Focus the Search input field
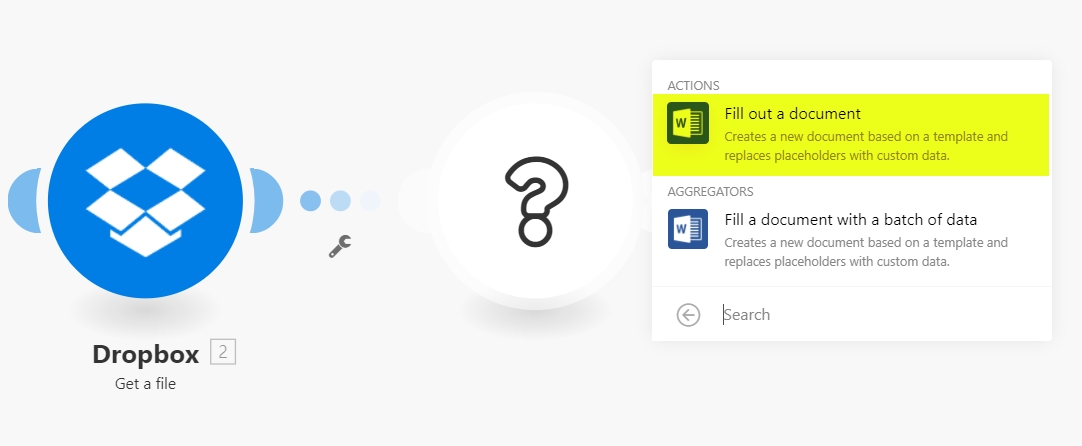Viewport: 1082px width, 446px height. (883, 315)
